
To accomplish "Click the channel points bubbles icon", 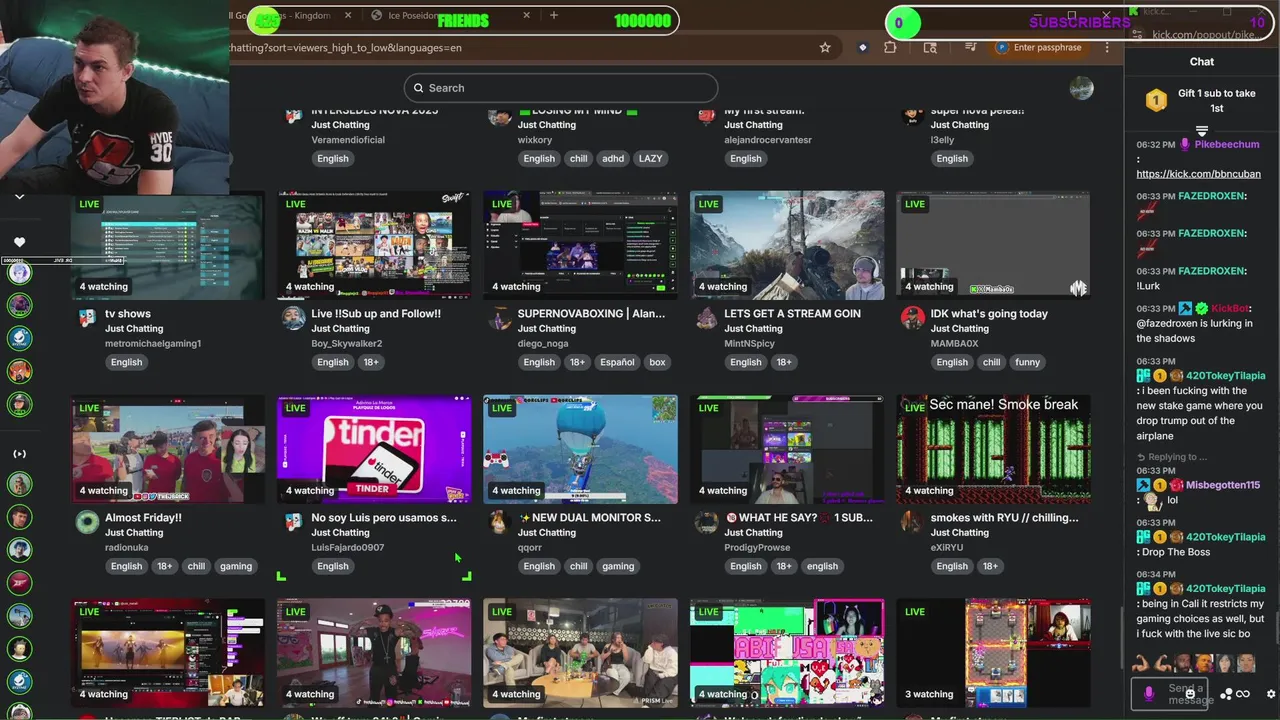I will (x=1226, y=694).
